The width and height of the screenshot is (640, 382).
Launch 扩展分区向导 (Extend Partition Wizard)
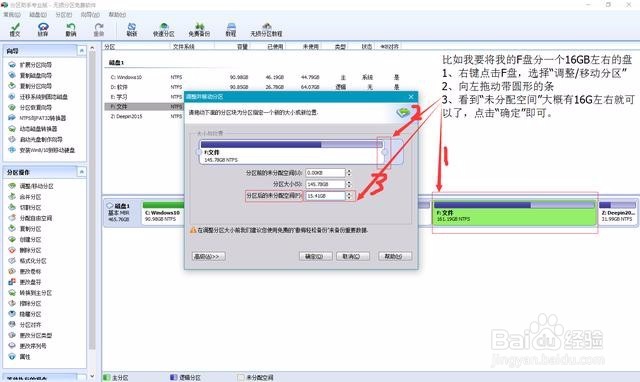point(30,65)
